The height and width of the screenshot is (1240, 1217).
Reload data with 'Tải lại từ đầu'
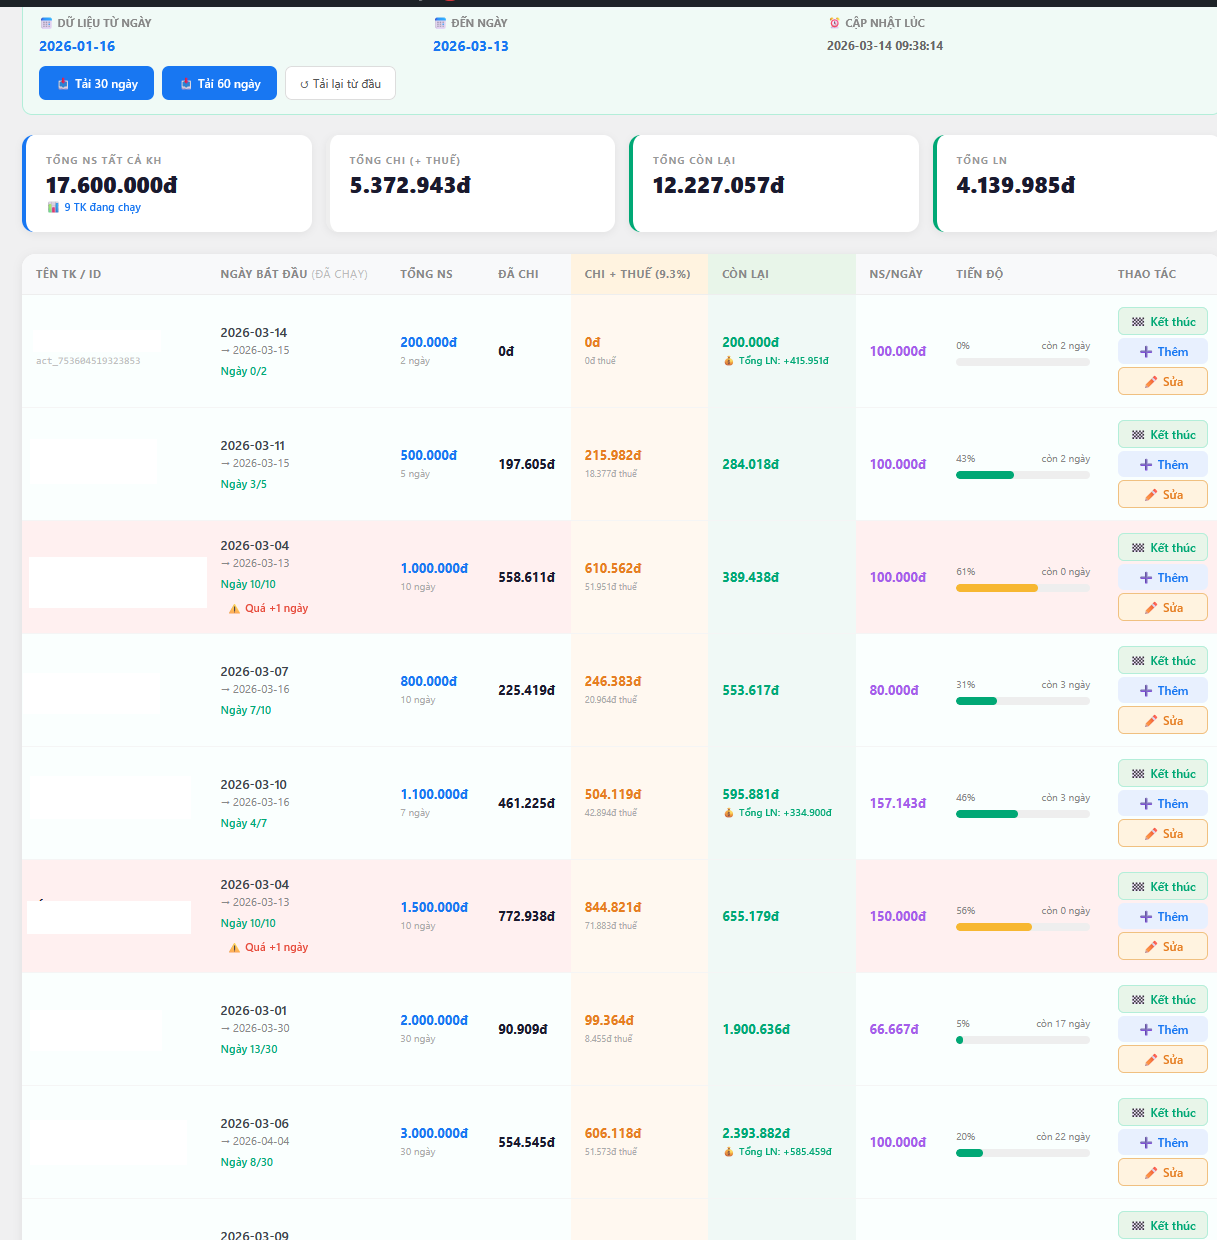coord(340,84)
